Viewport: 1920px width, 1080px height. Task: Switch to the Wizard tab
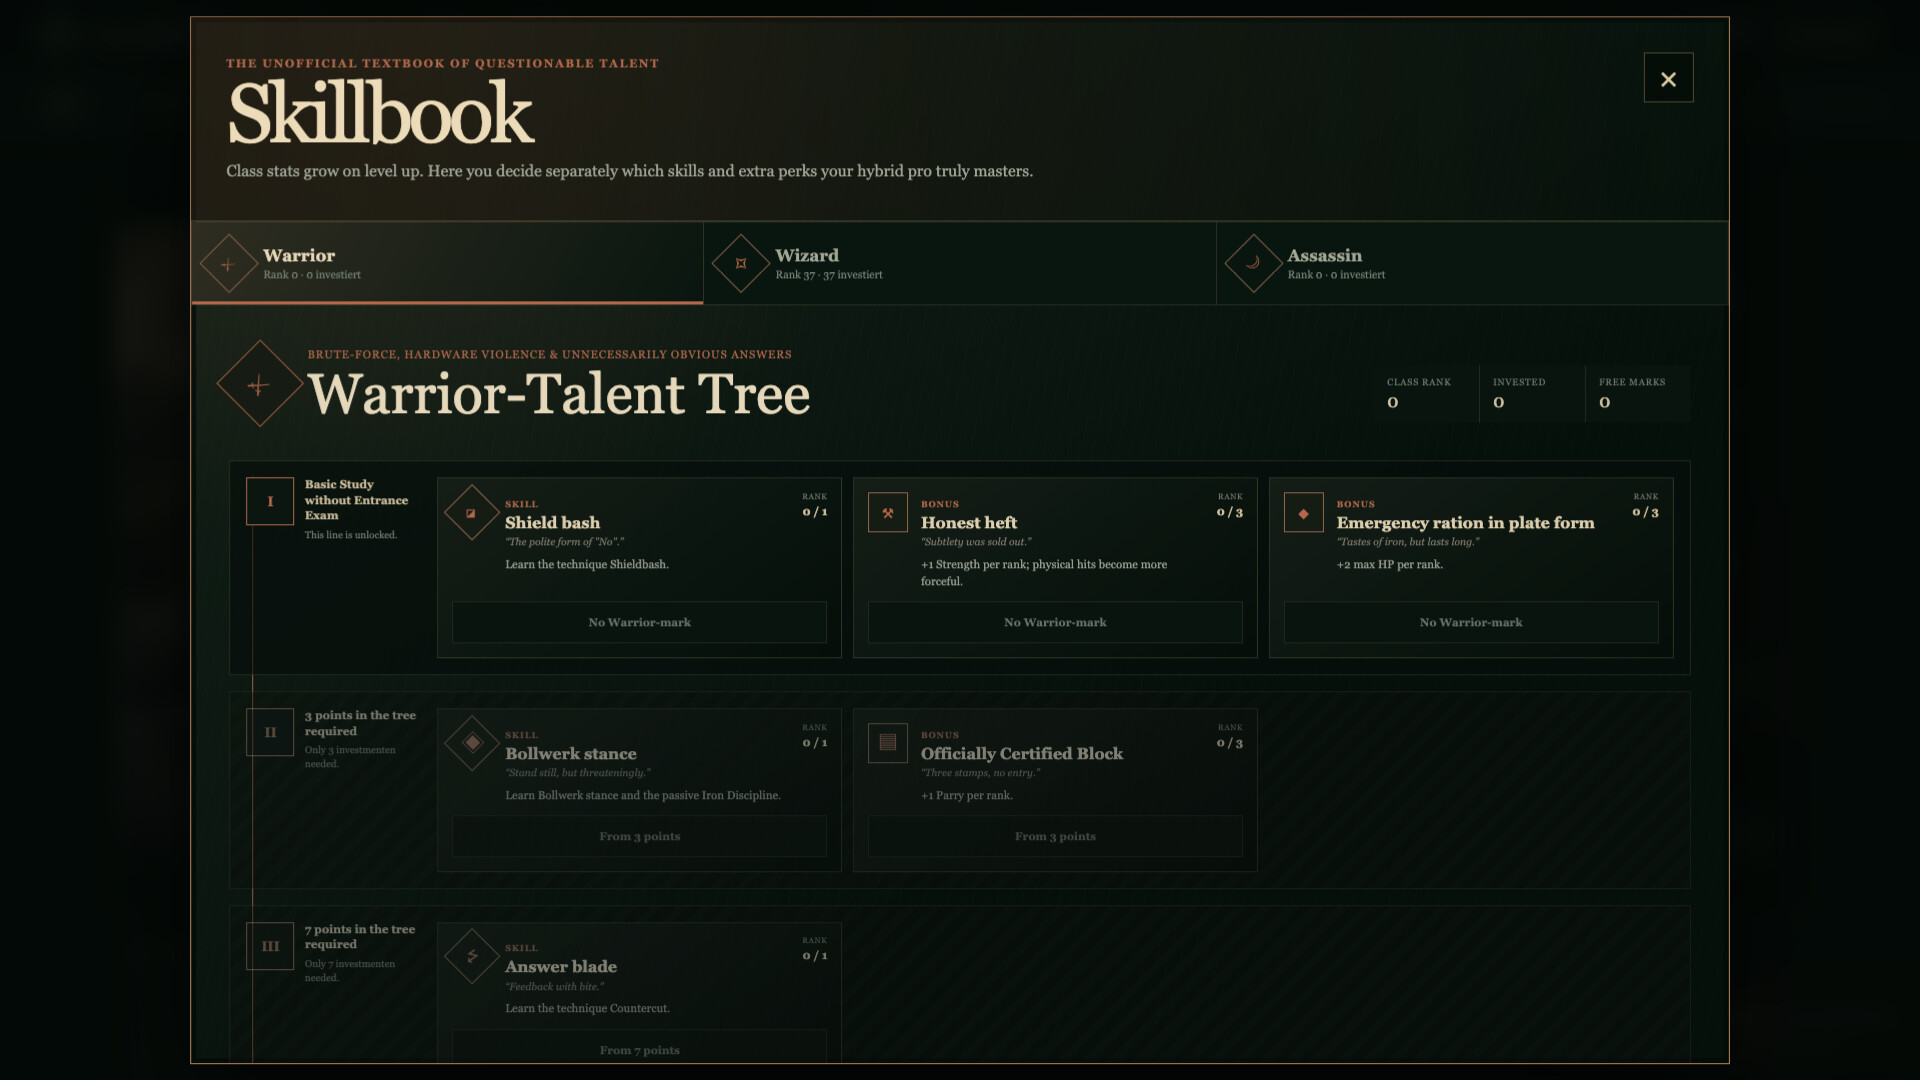coord(960,263)
